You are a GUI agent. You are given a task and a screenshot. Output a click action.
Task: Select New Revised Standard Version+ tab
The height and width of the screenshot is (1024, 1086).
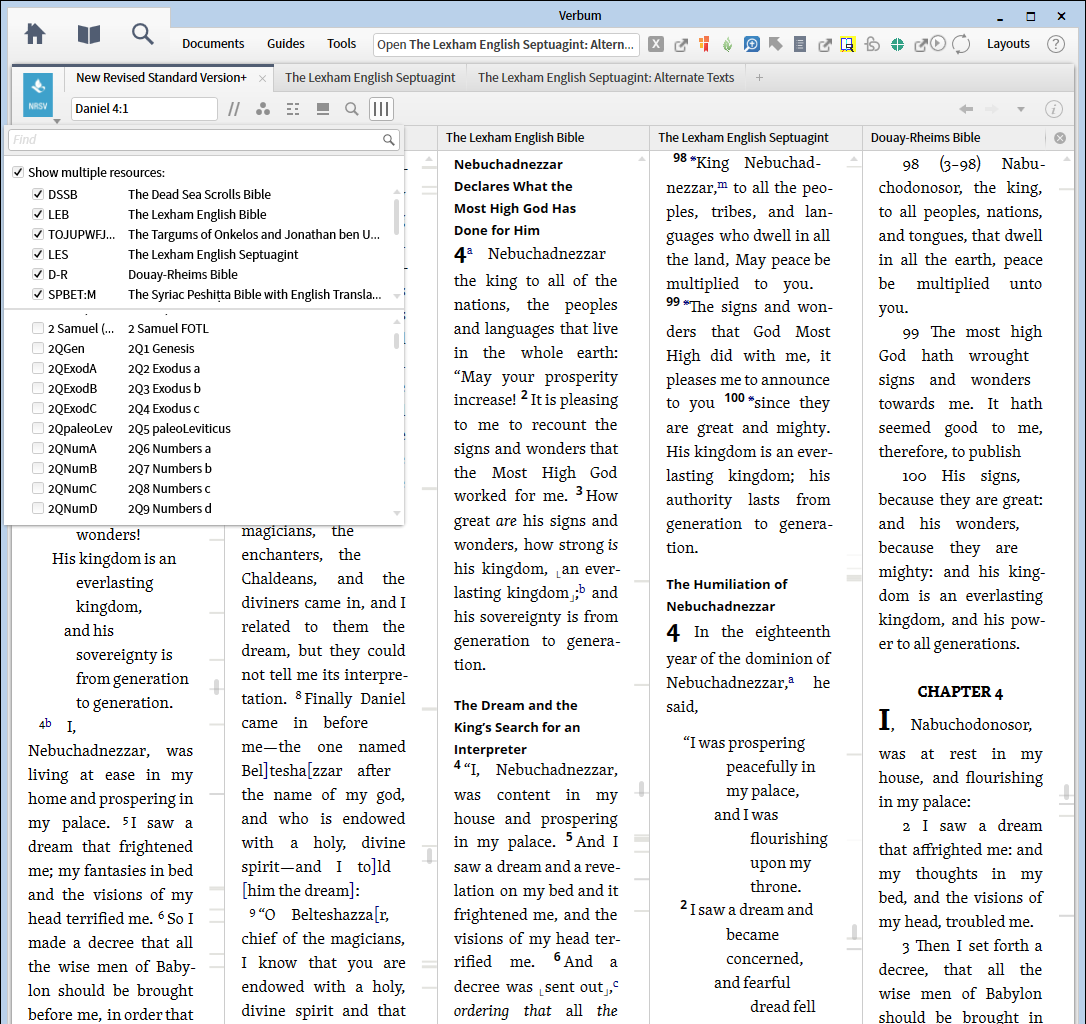pyautogui.click(x=161, y=78)
